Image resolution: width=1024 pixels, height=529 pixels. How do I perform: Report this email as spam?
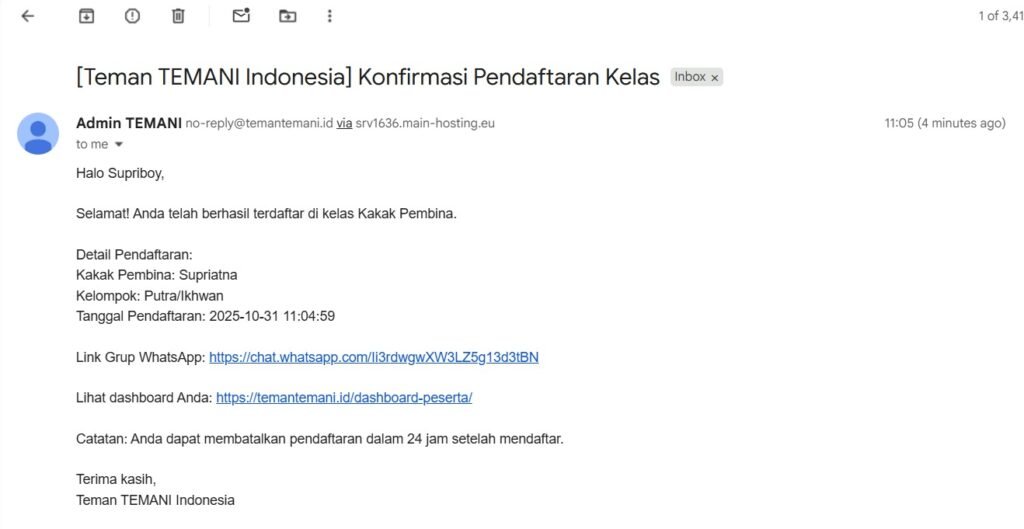point(132,16)
